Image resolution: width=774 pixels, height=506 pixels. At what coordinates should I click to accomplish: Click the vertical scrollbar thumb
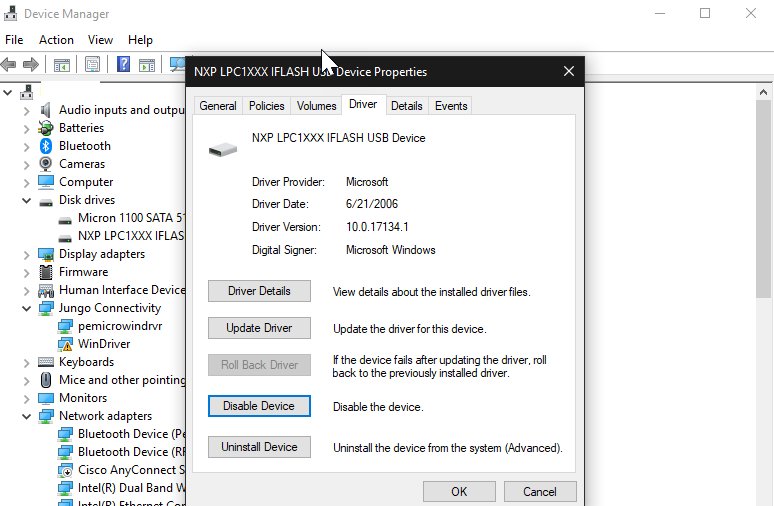coord(763,199)
